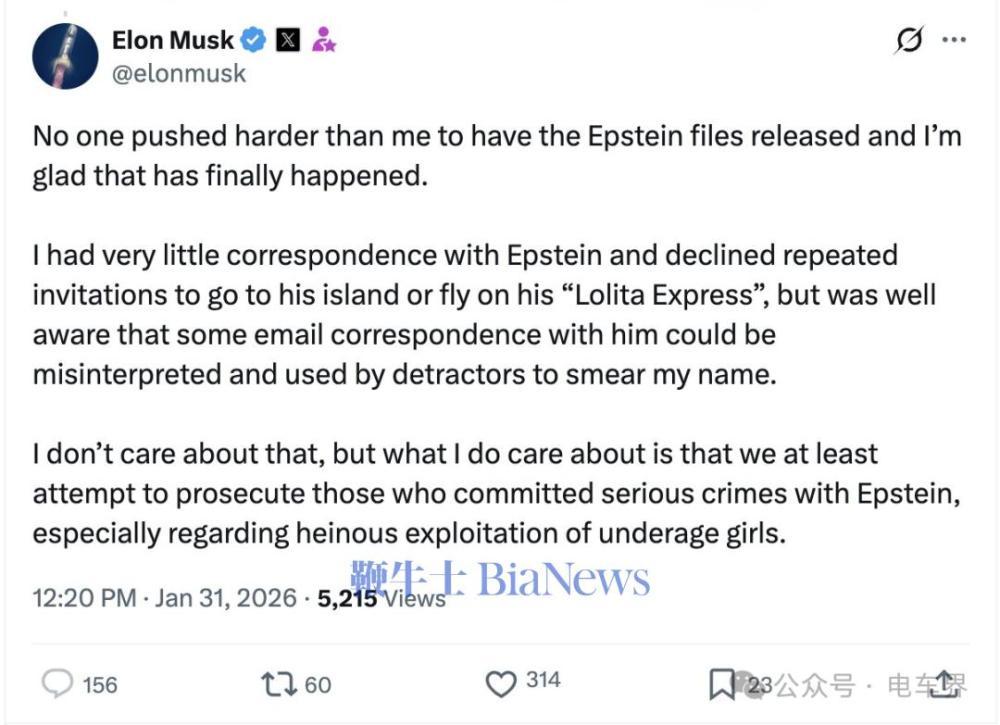This screenshot has height=725, width=1000.
Task: Click the bookmark count of 23
Action: click(760, 685)
